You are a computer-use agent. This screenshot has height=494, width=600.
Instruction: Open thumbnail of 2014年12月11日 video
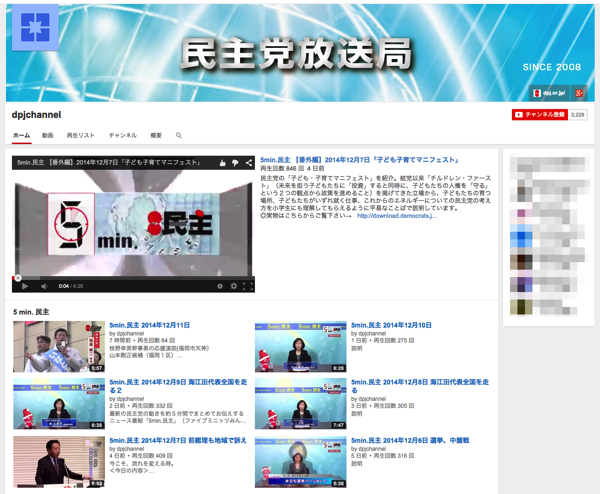tap(59, 347)
